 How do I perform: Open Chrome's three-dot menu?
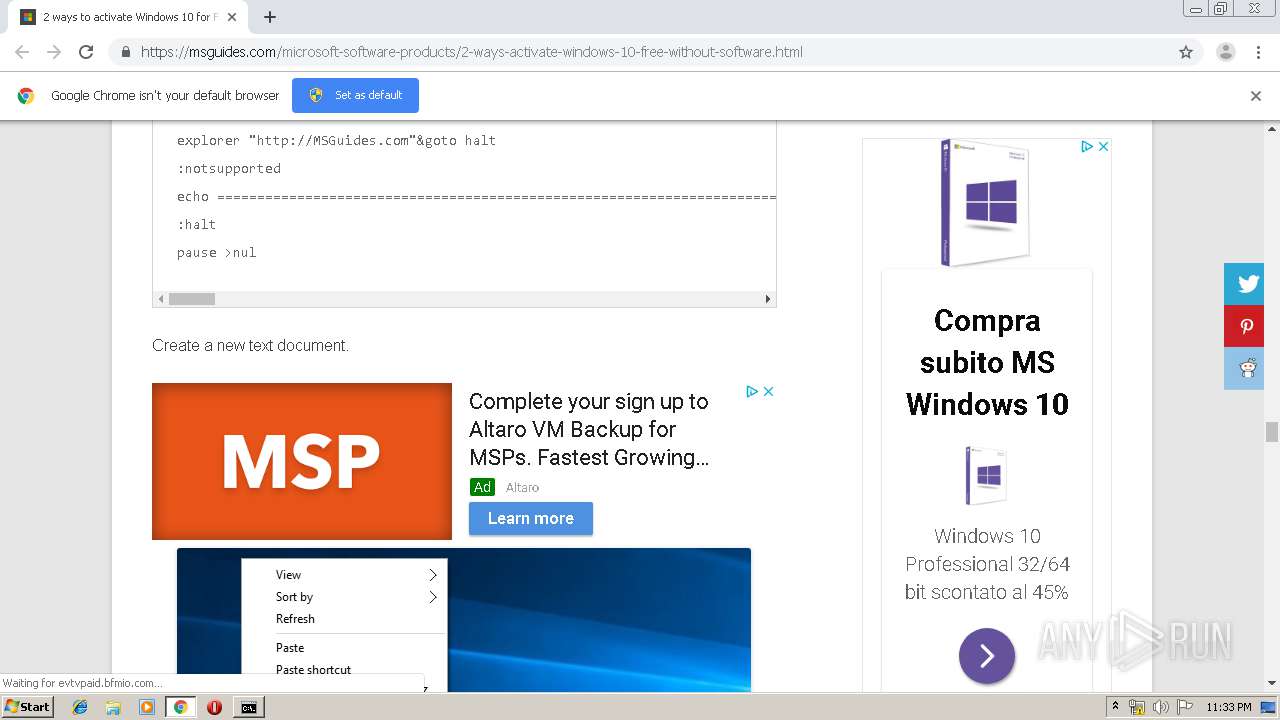point(1258,52)
